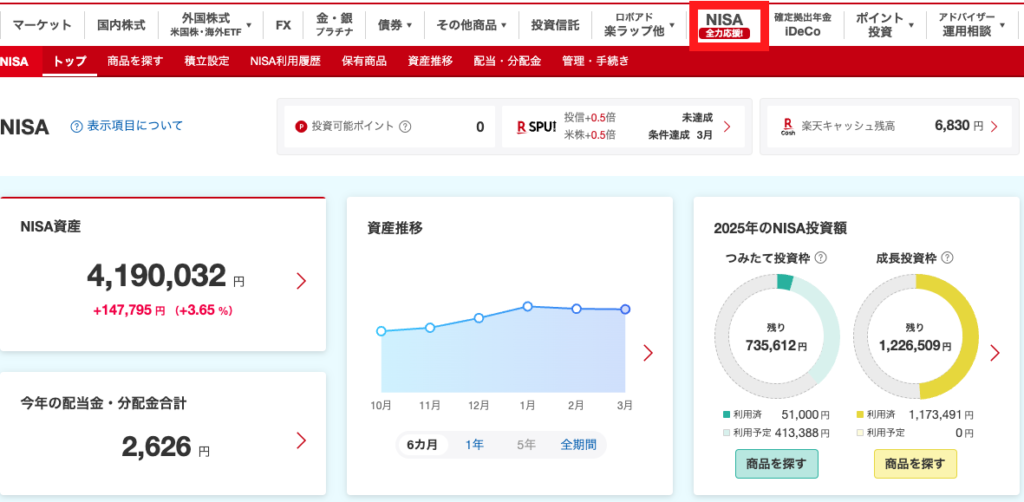Open 今年の配当金・分配金合計 details arrow
Viewport: 1024px width, 502px height.
[301, 441]
